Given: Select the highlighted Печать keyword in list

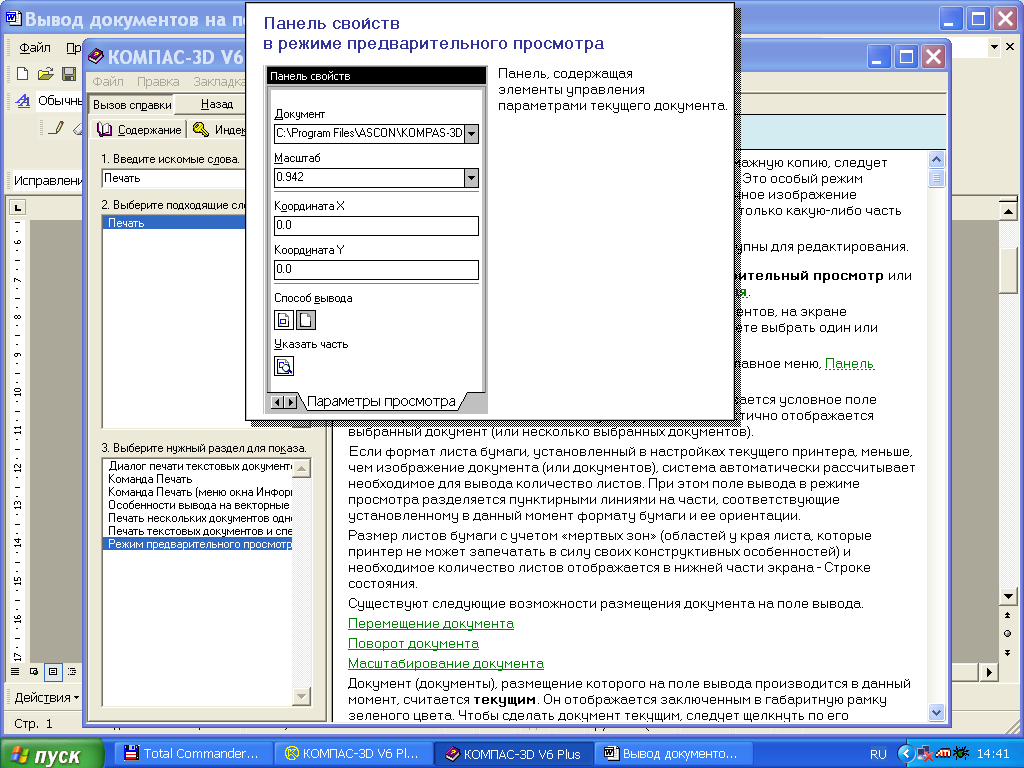Looking at the screenshot, I should coord(174,223).
